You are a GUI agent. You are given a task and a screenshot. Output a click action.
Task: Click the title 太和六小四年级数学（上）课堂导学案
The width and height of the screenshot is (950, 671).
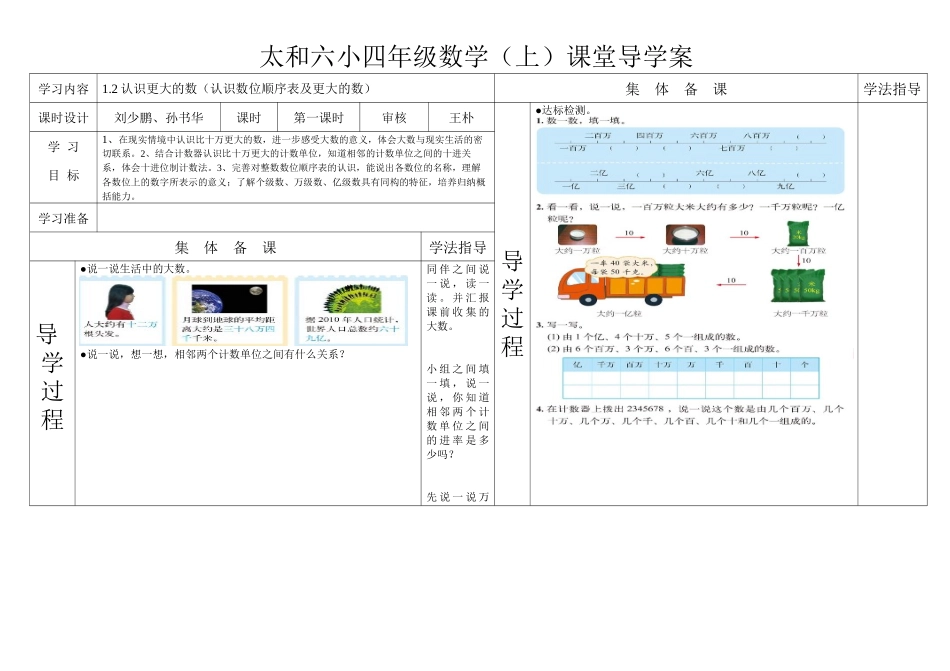(x=476, y=57)
